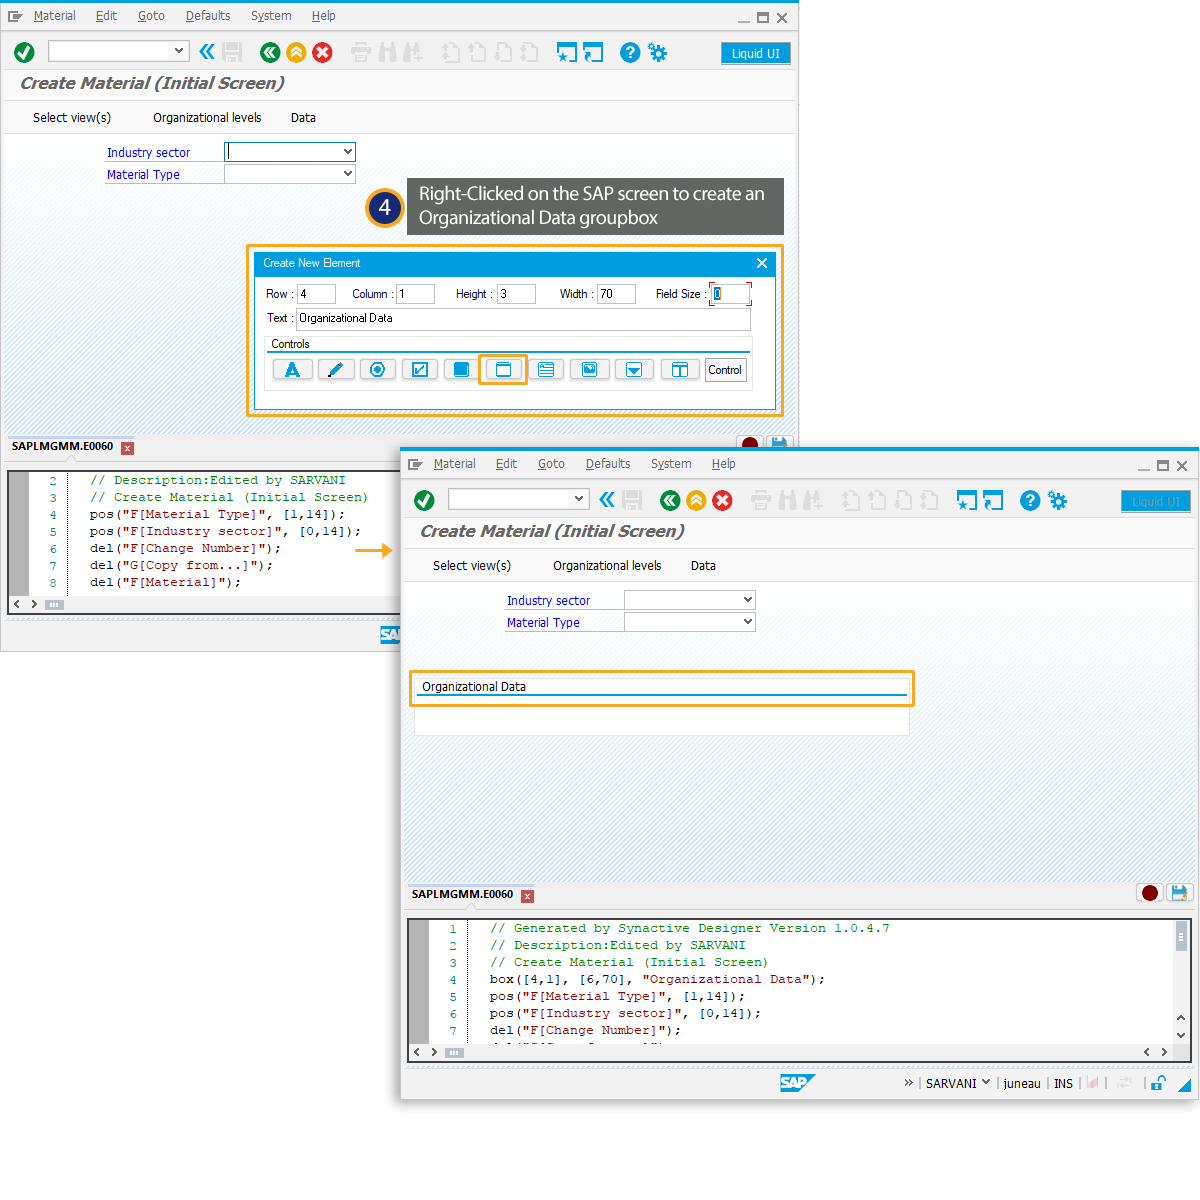
Task: Open the Help menu in front window
Action: [x=724, y=464]
